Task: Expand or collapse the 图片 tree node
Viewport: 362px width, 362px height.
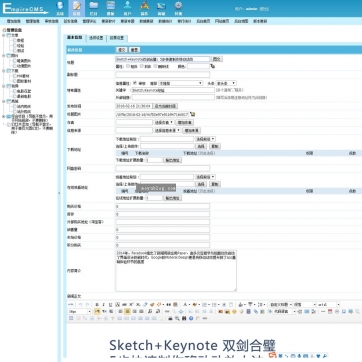Action: pos(4,56)
